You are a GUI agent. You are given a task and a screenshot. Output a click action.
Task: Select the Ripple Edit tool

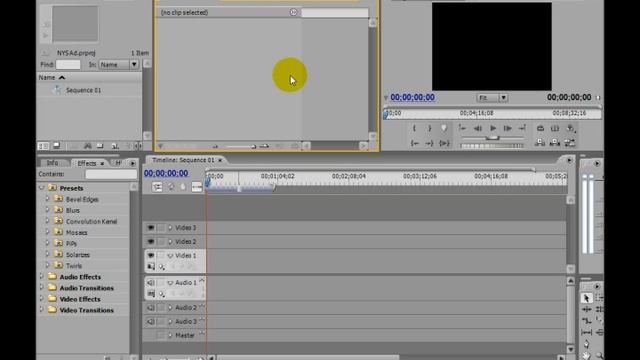tap(586, 309)
